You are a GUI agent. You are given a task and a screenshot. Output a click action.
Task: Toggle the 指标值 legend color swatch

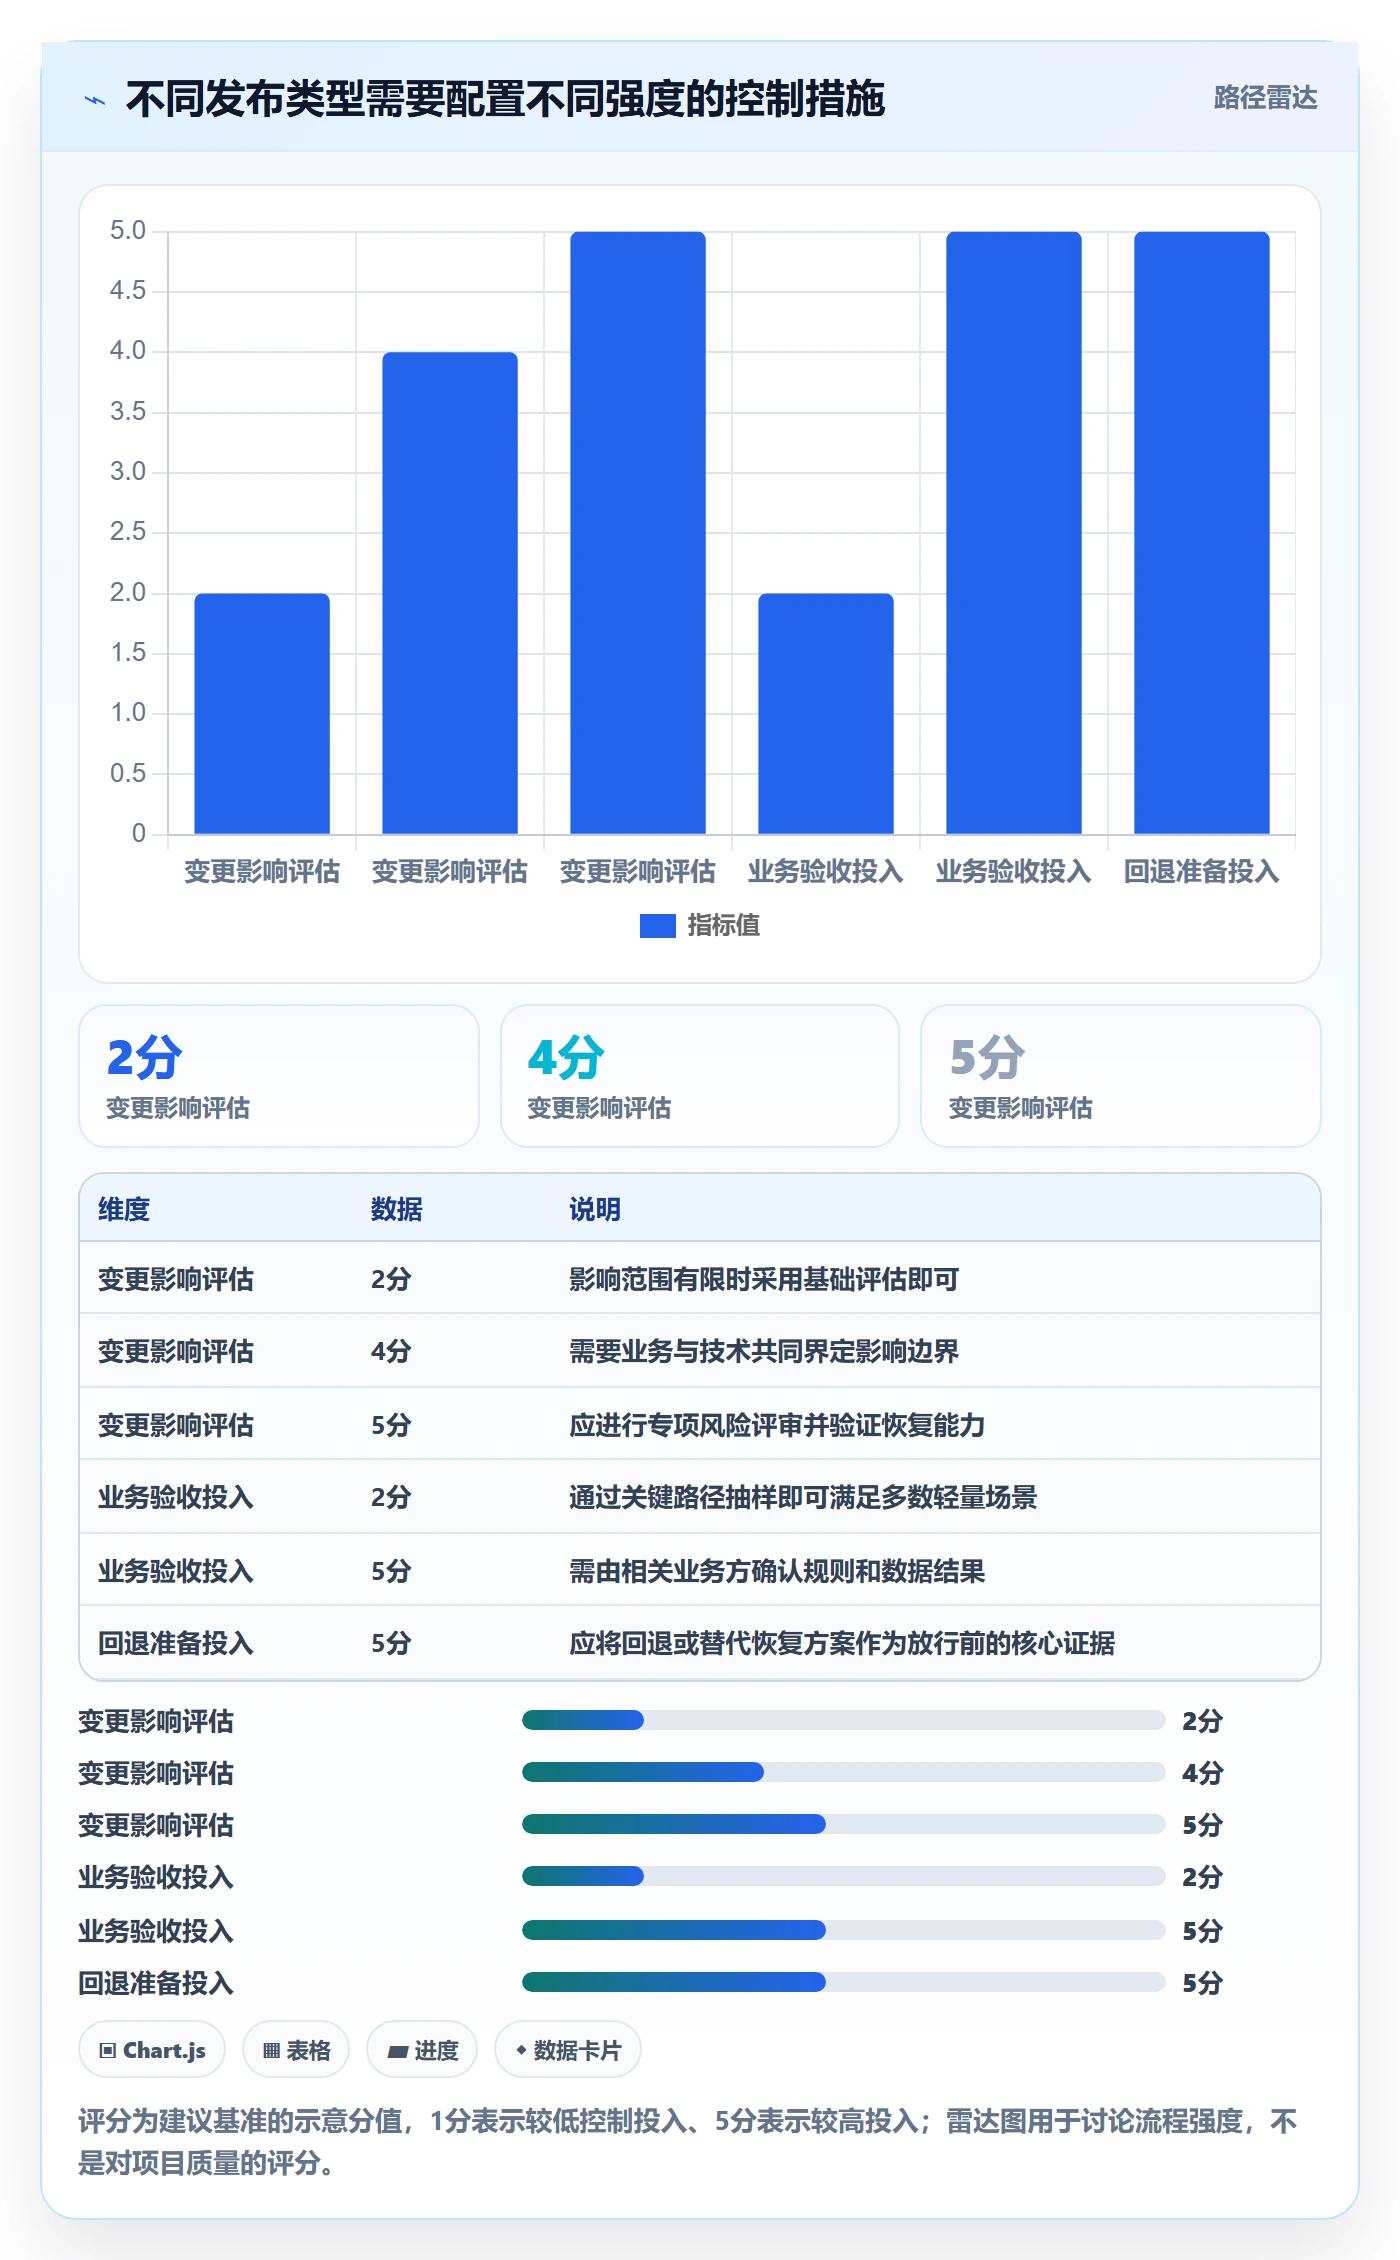tap(657, 926)
